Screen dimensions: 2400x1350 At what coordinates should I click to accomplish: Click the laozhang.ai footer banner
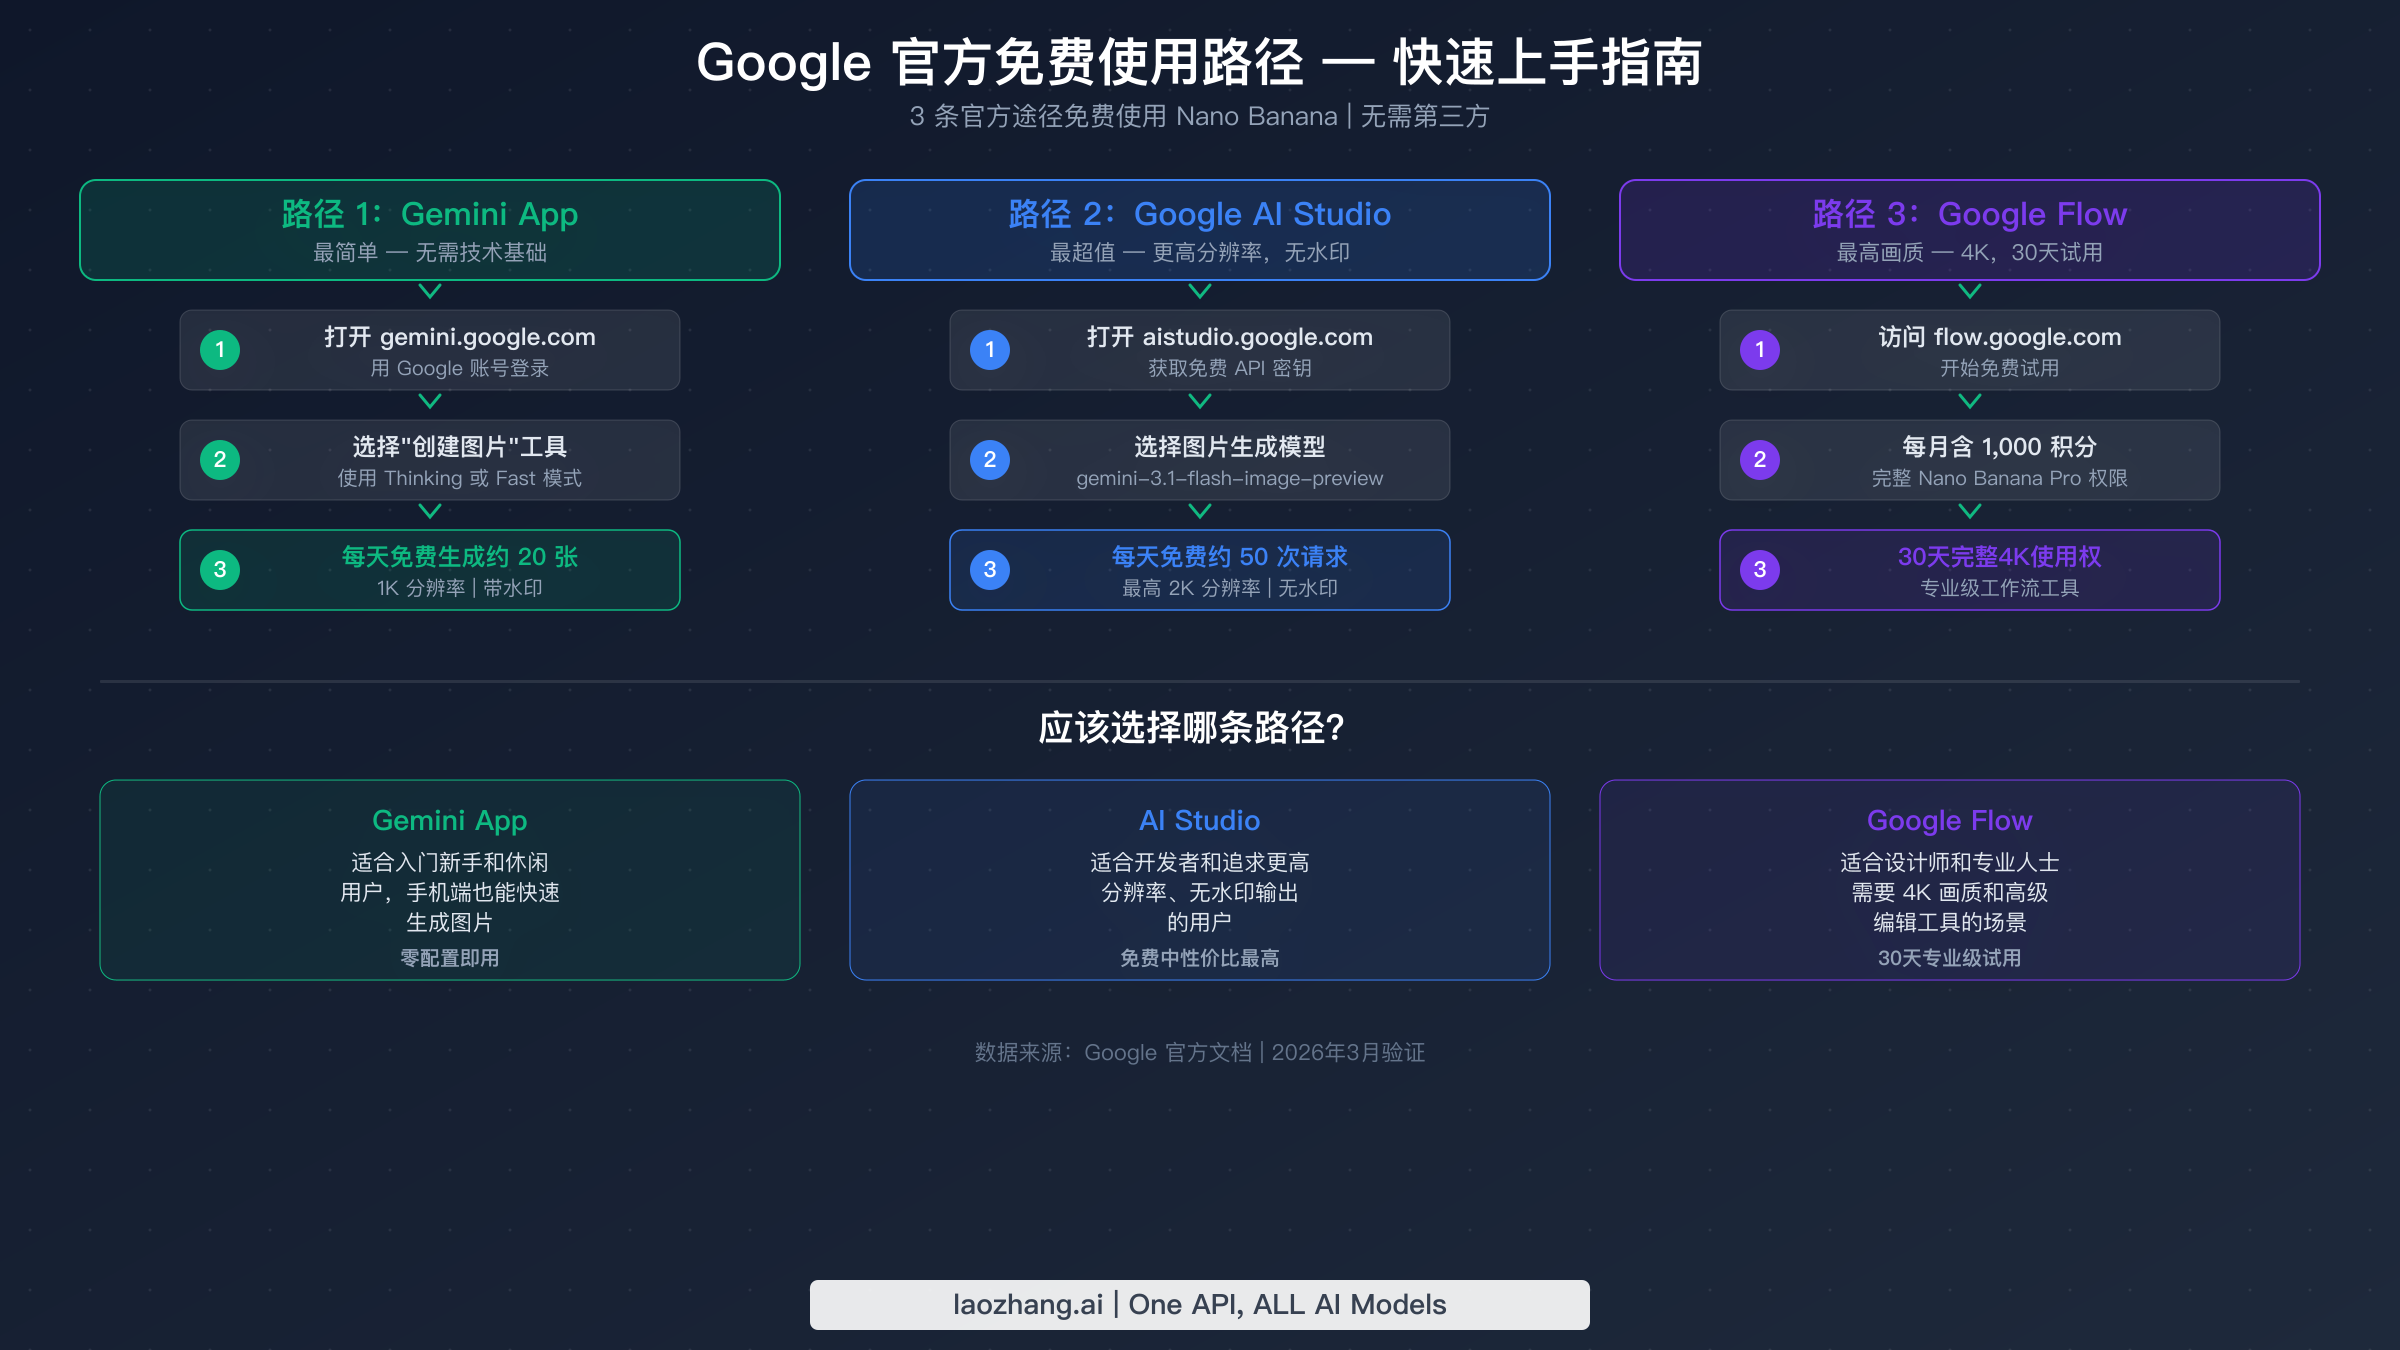(1199, 1304)
